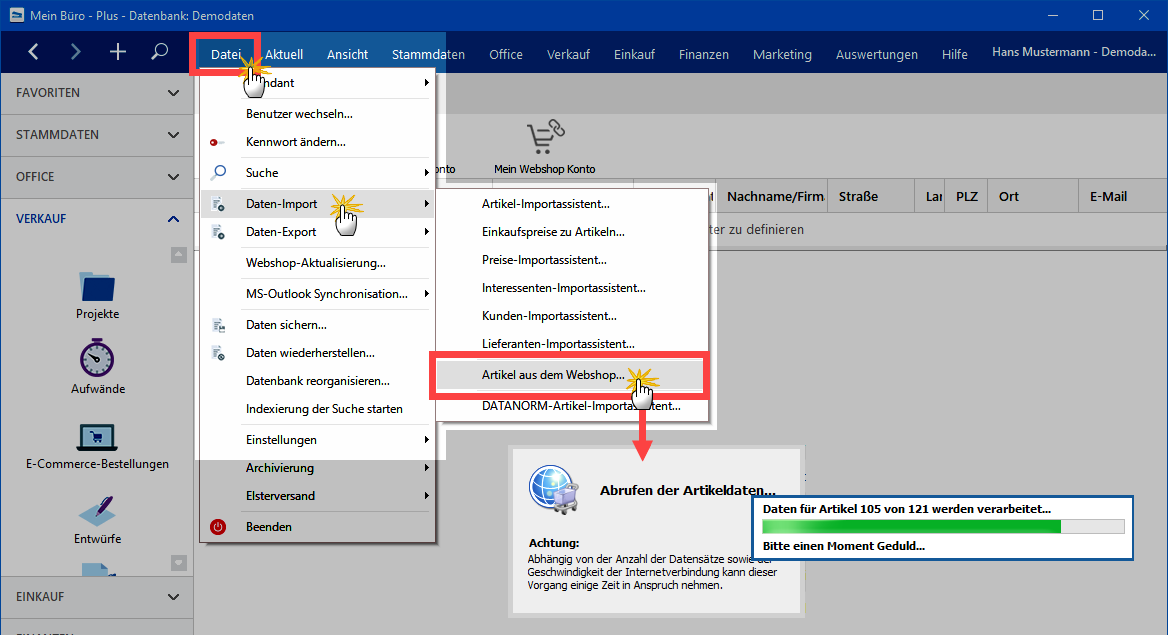Viewport: 1168px width, 635px height.
Task: Select Benutzer wechseln menu entry
Action: [x=318, y=113]
